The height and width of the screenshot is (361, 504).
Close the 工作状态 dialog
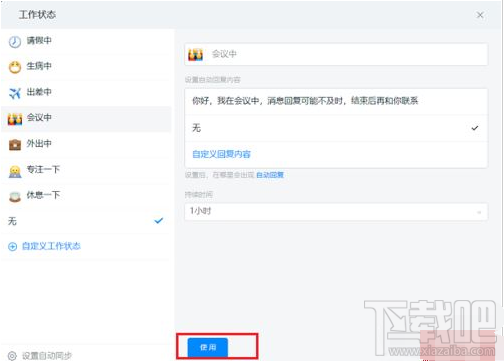click(x=480, y=15)
